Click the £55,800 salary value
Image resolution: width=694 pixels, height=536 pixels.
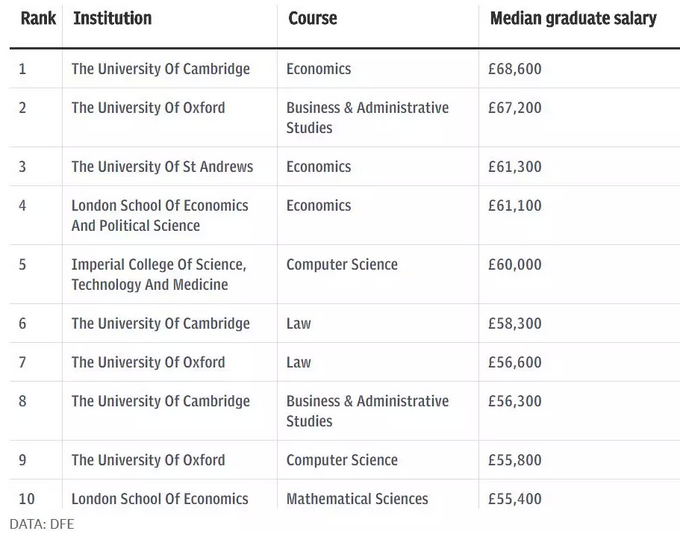point(515,460)
